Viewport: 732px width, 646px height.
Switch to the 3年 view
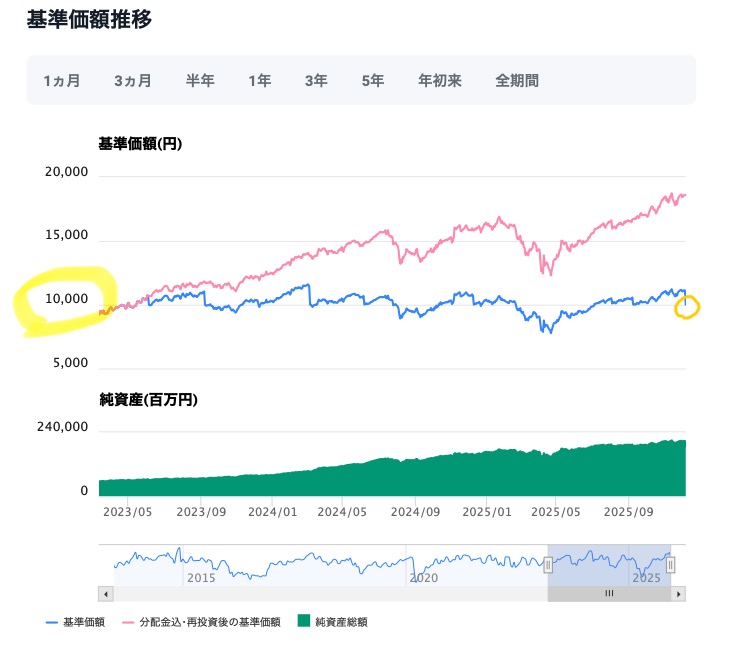316,81
